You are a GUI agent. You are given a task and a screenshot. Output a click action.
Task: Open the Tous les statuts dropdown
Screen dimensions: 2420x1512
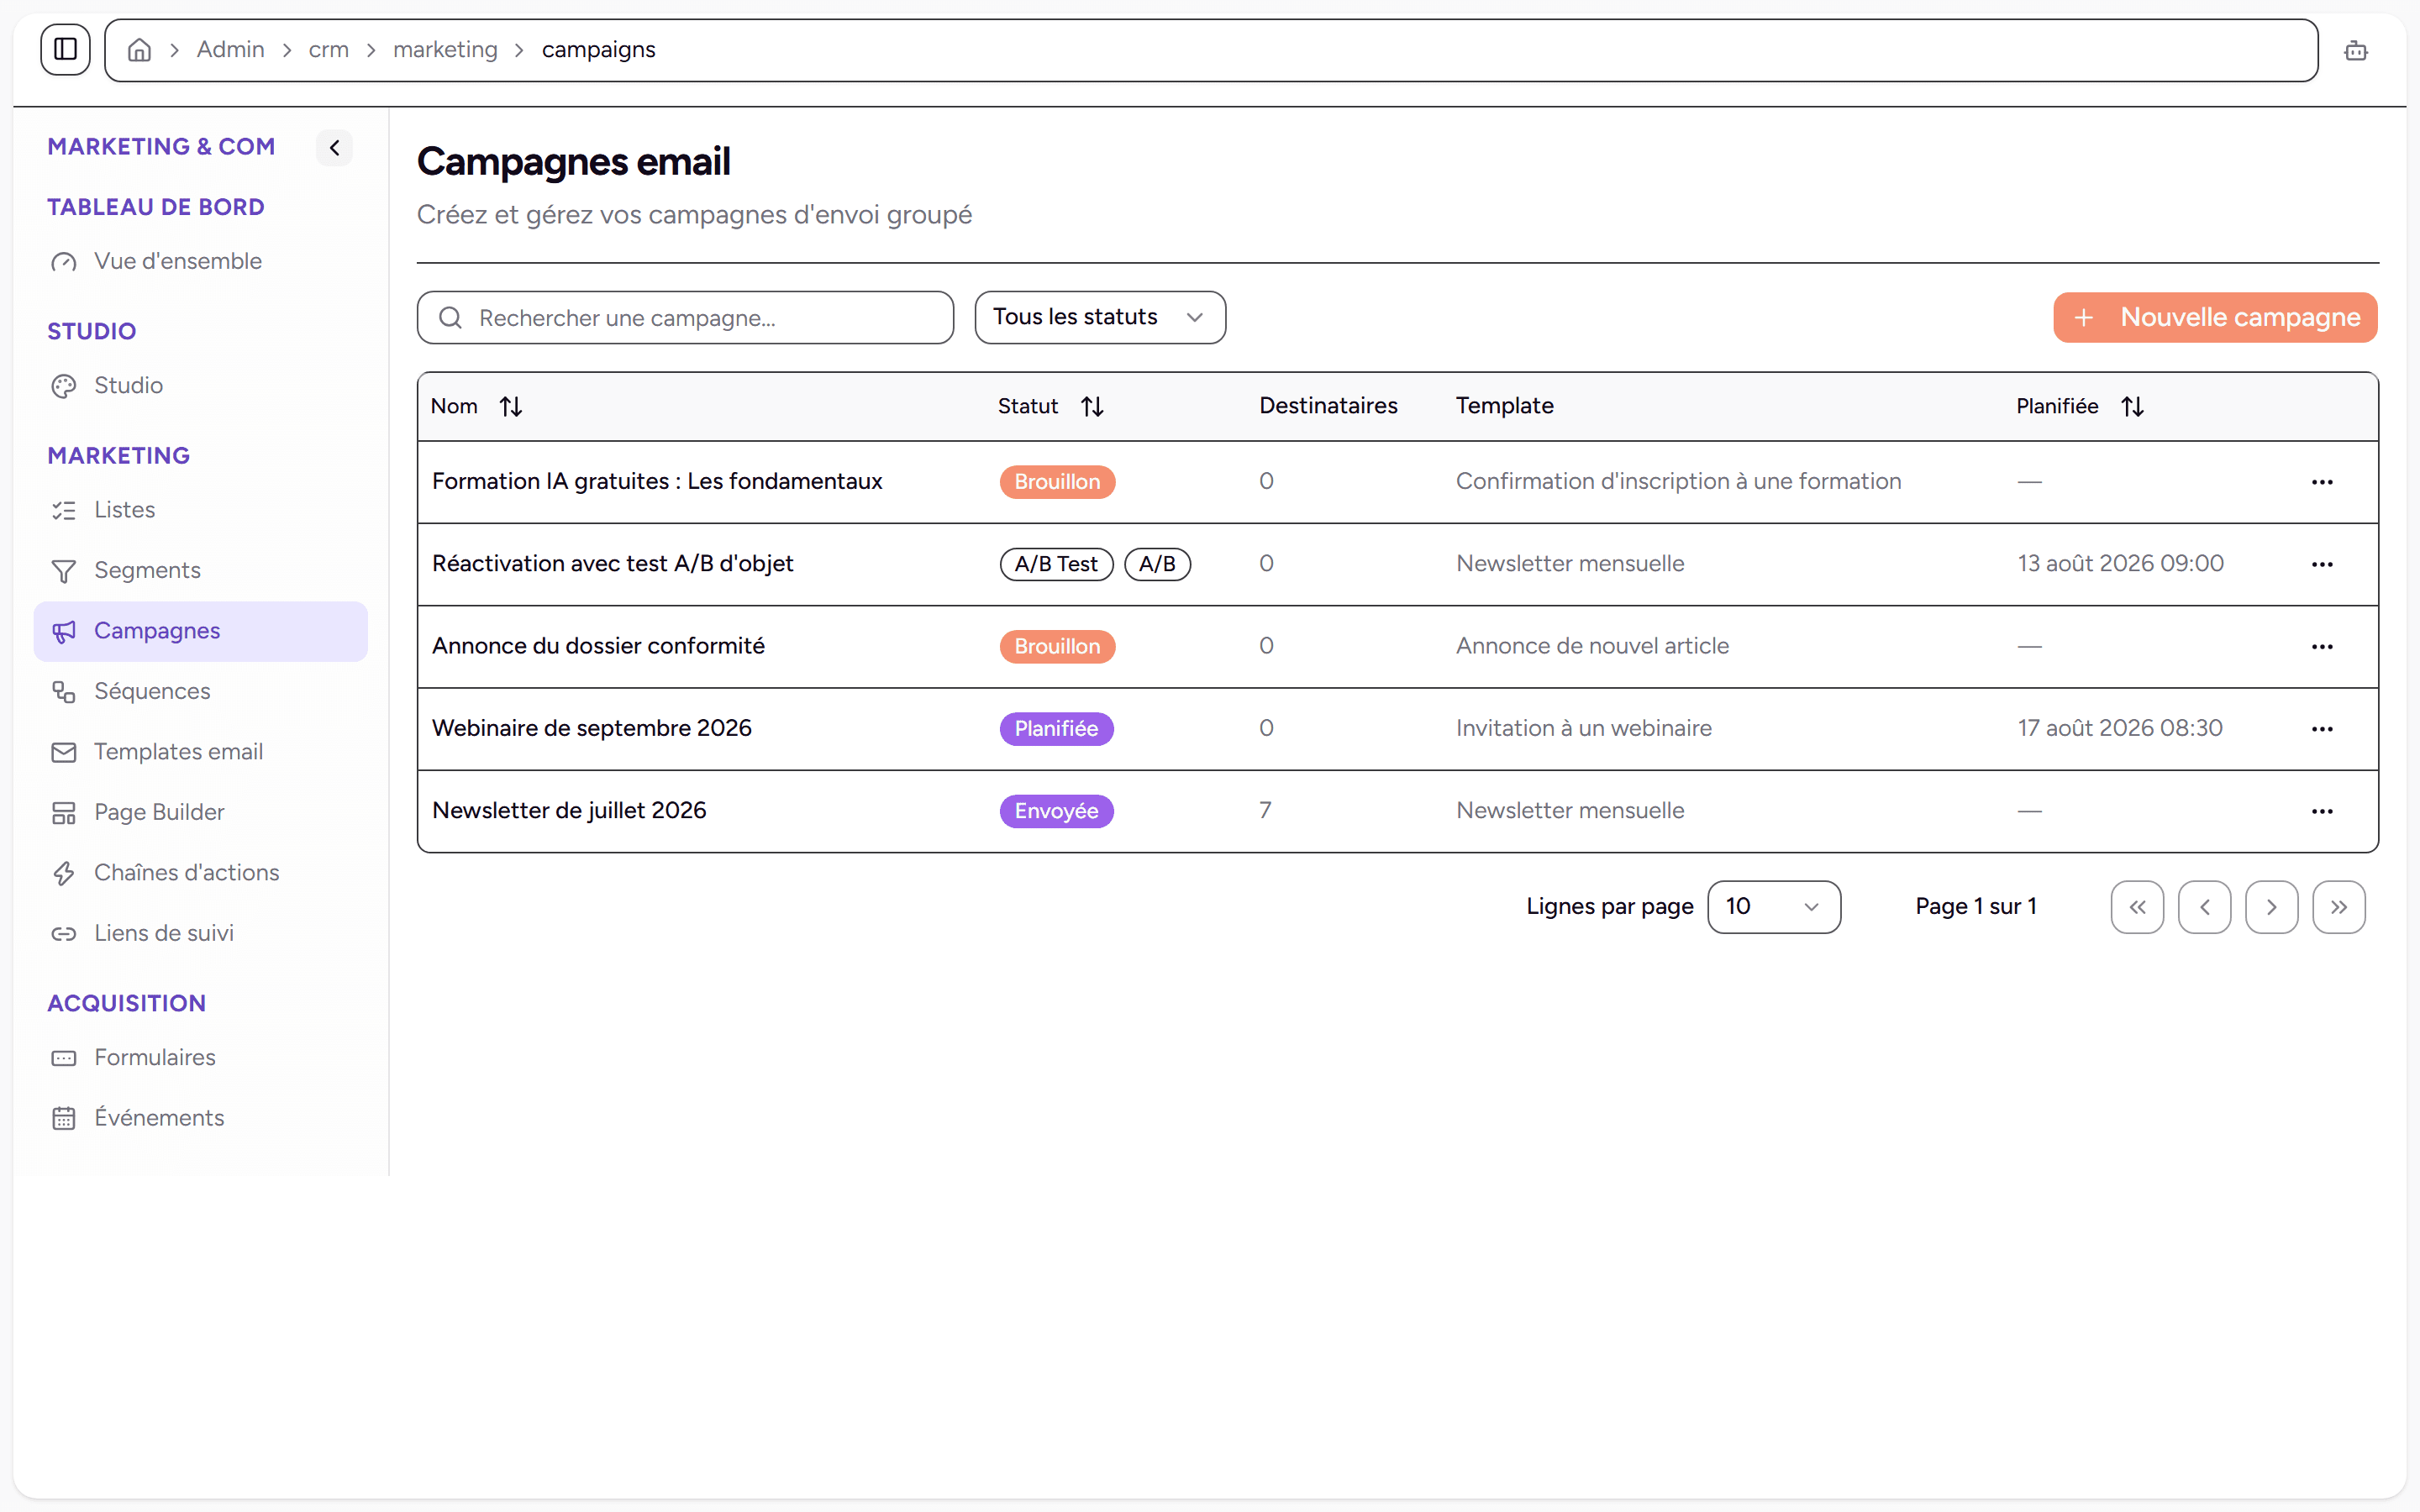[x=1100, y=318]
